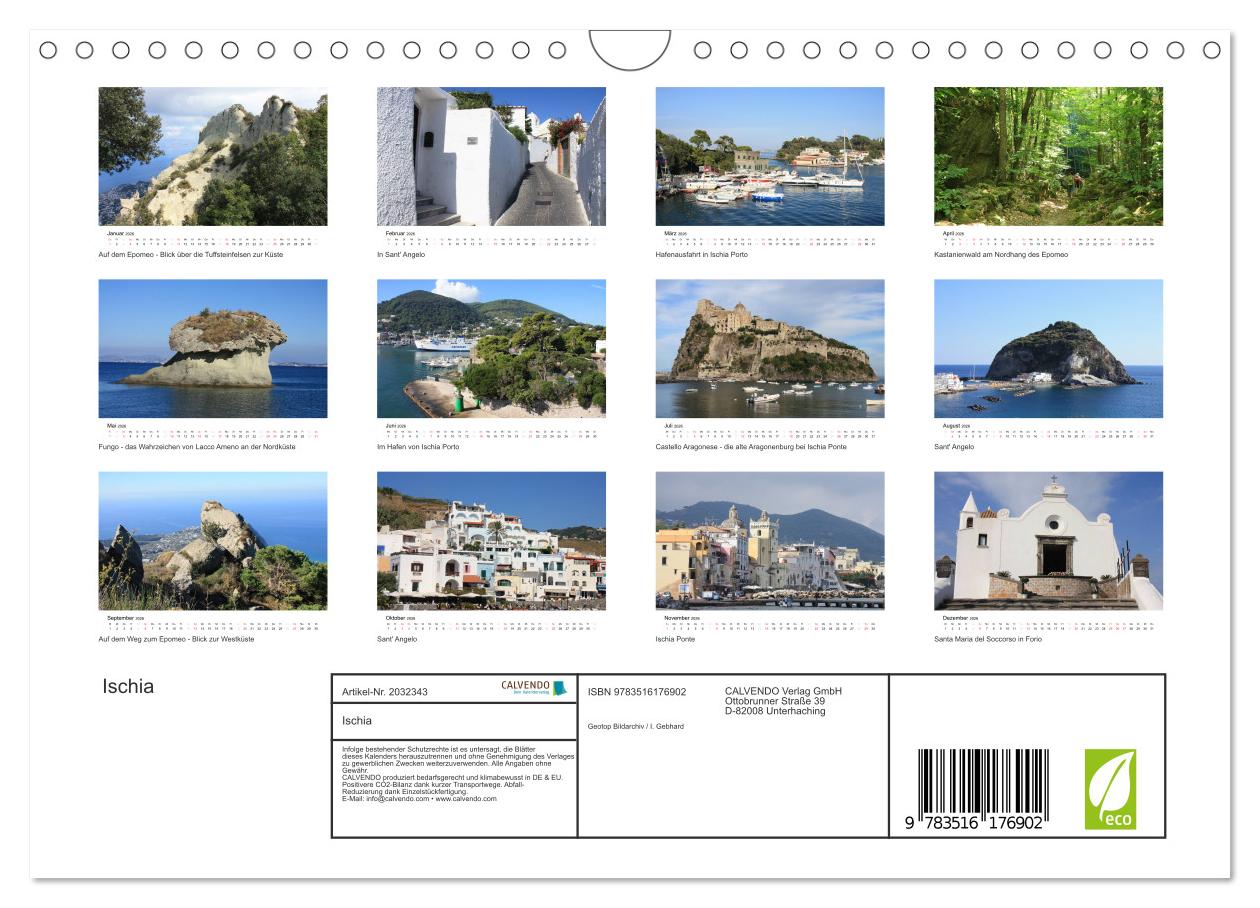The width and height of the screenshot is (1260, 908).
Task: Select the Februar Sant' Angelo alley photo
Action: 491,156
